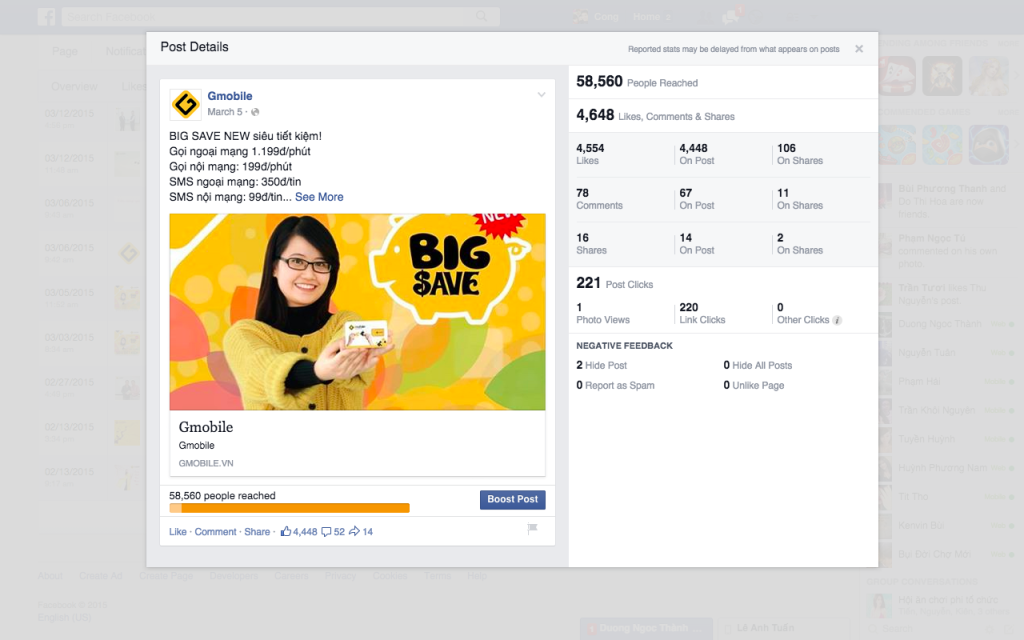
Task: Open chat with Huỳnh Phương Nam in the sidebar
Action: [x=947, y=468]
